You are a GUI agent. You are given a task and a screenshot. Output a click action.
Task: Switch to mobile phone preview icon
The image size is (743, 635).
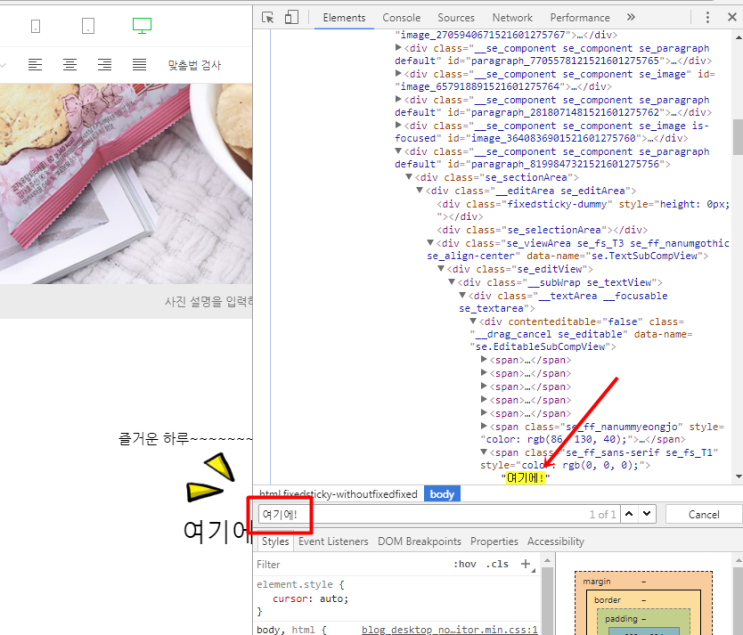pyautogui.click(x=36, y=26)
